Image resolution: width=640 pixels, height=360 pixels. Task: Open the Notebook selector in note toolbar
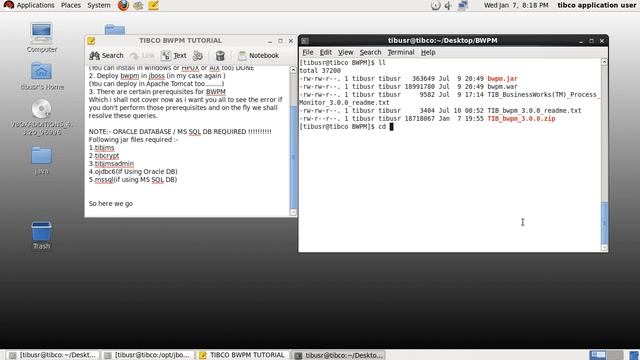point(258,56)
